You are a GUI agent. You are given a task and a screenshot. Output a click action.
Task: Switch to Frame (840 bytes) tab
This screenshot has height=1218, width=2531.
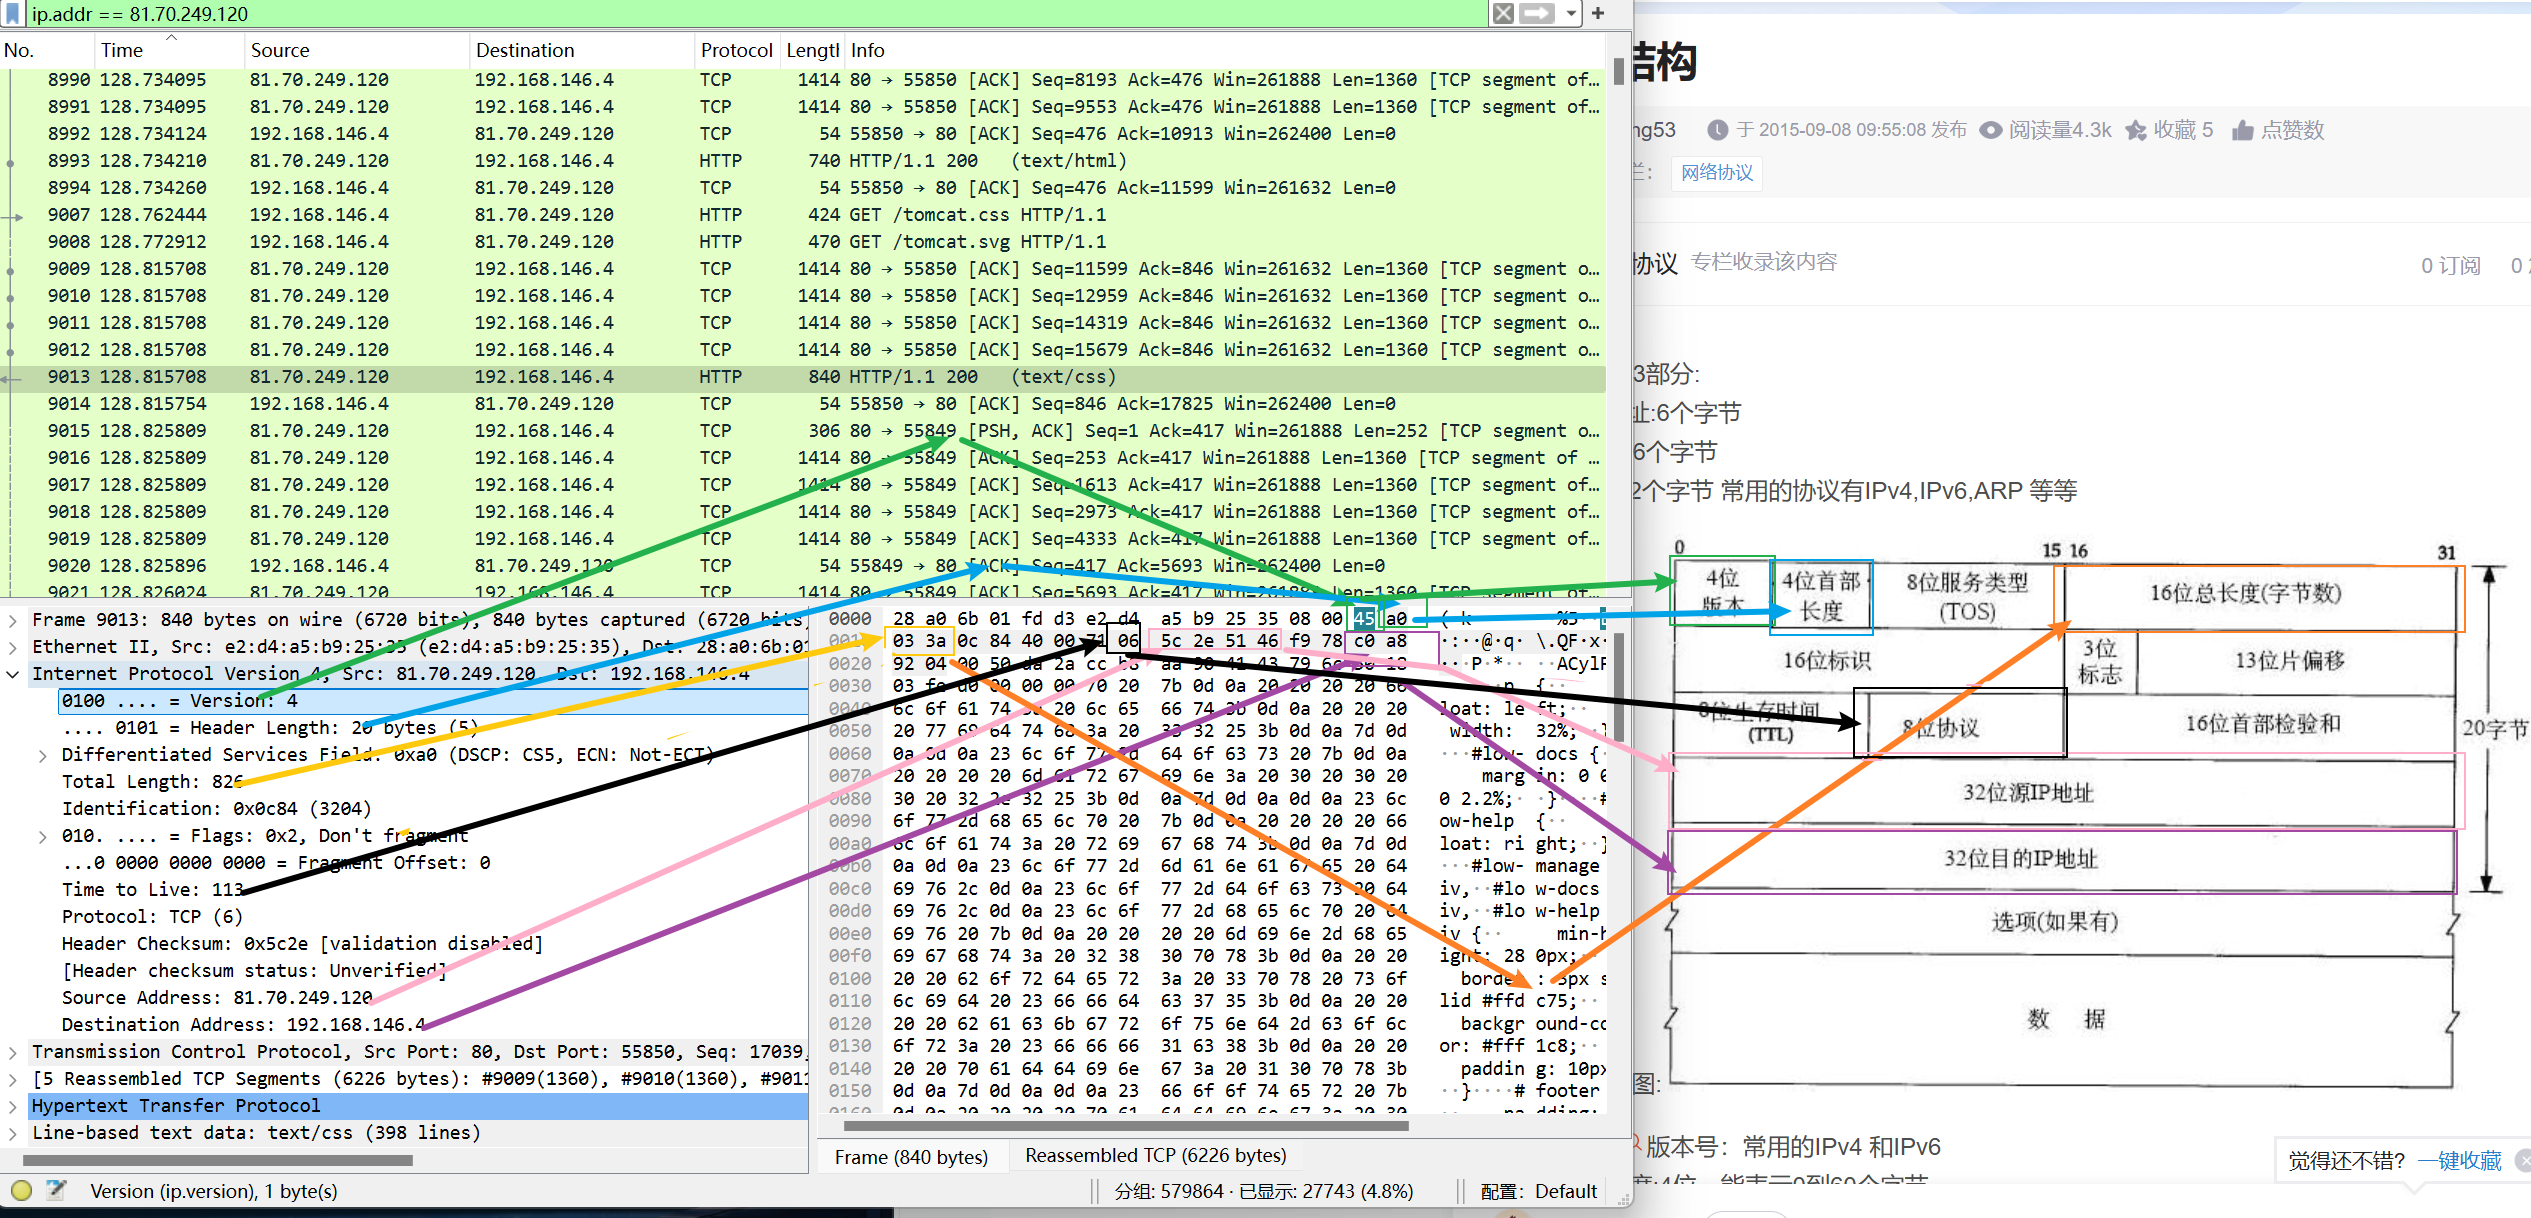click(x=911, y=1157)
